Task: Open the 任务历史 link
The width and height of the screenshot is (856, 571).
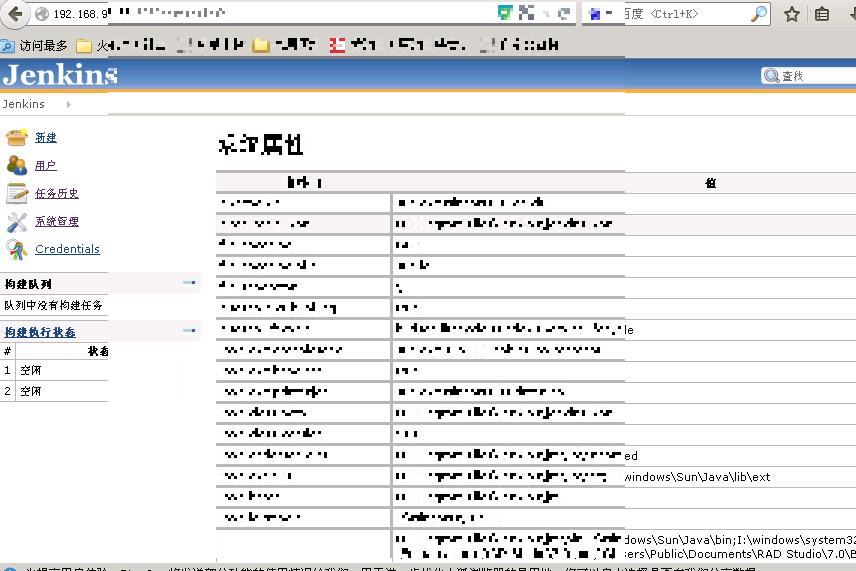Action: (x=57, y=193)
